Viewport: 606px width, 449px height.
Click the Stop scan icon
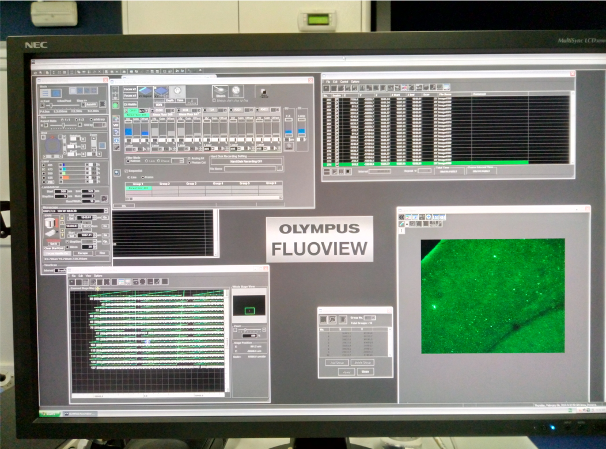pyautogui.click(x=220, y=92)
